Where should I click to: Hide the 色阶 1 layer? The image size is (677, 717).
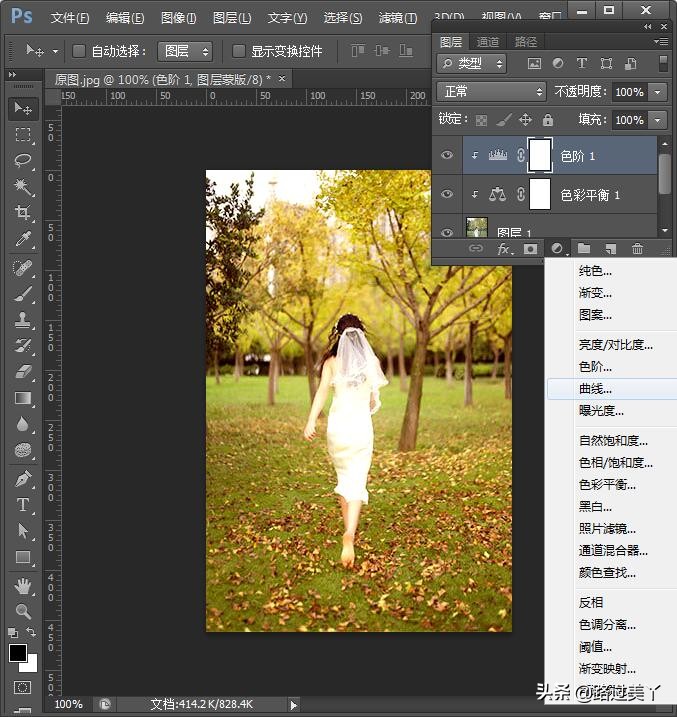tap(447, 155)
